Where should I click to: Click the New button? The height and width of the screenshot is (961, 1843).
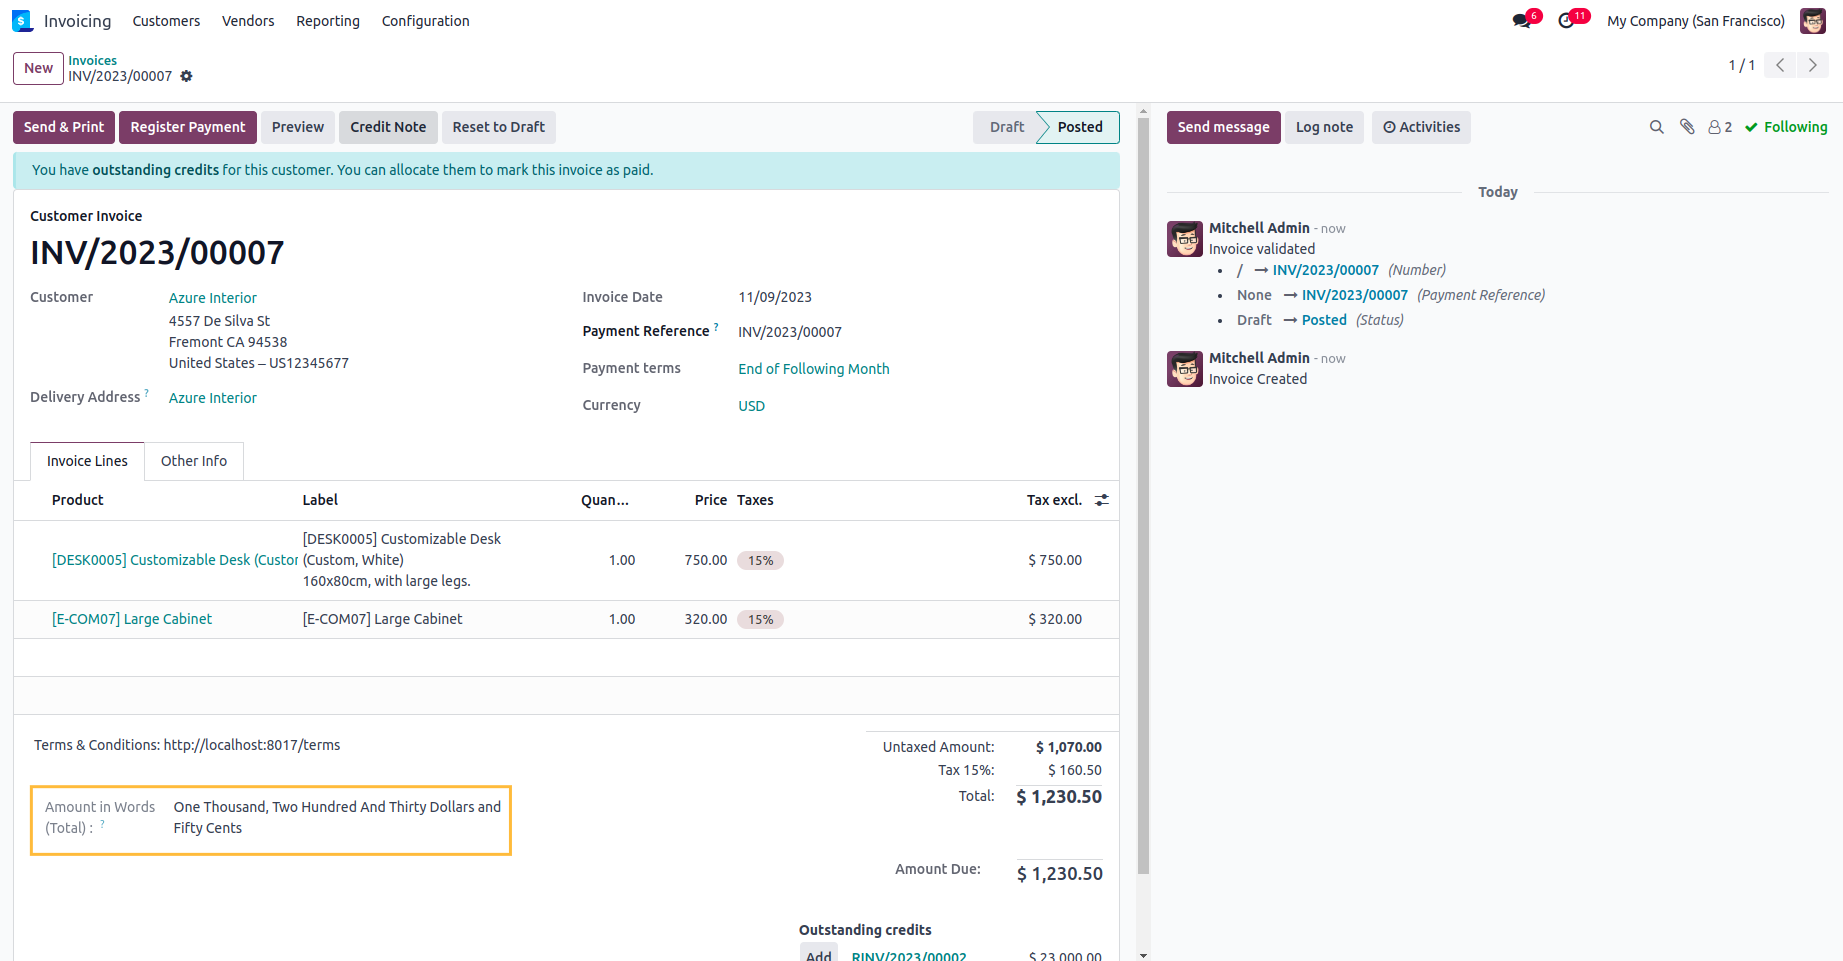(38, 68)
